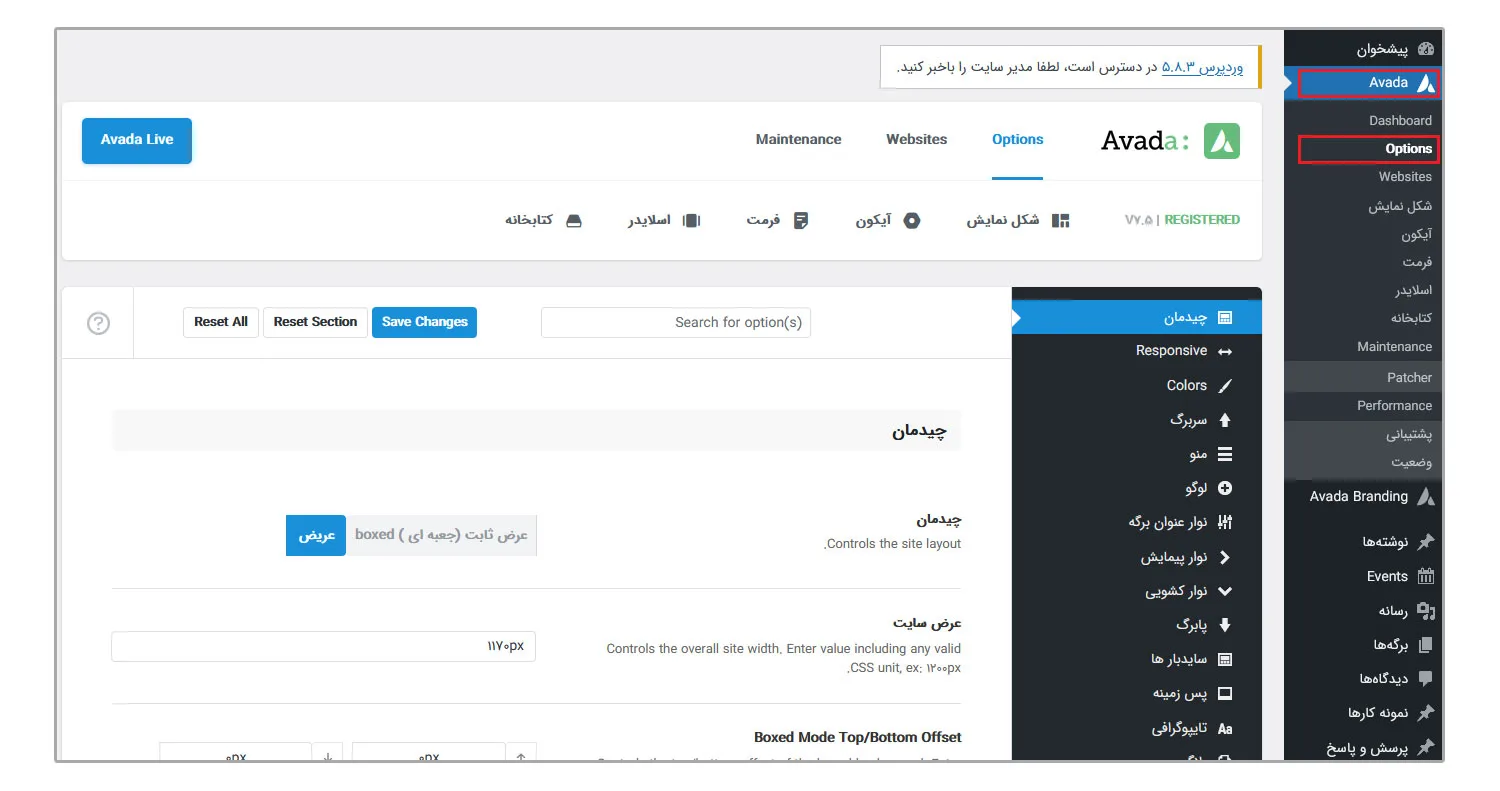
Task: Select the boxed عرض ثابت layout option
Action: point(441,535)
